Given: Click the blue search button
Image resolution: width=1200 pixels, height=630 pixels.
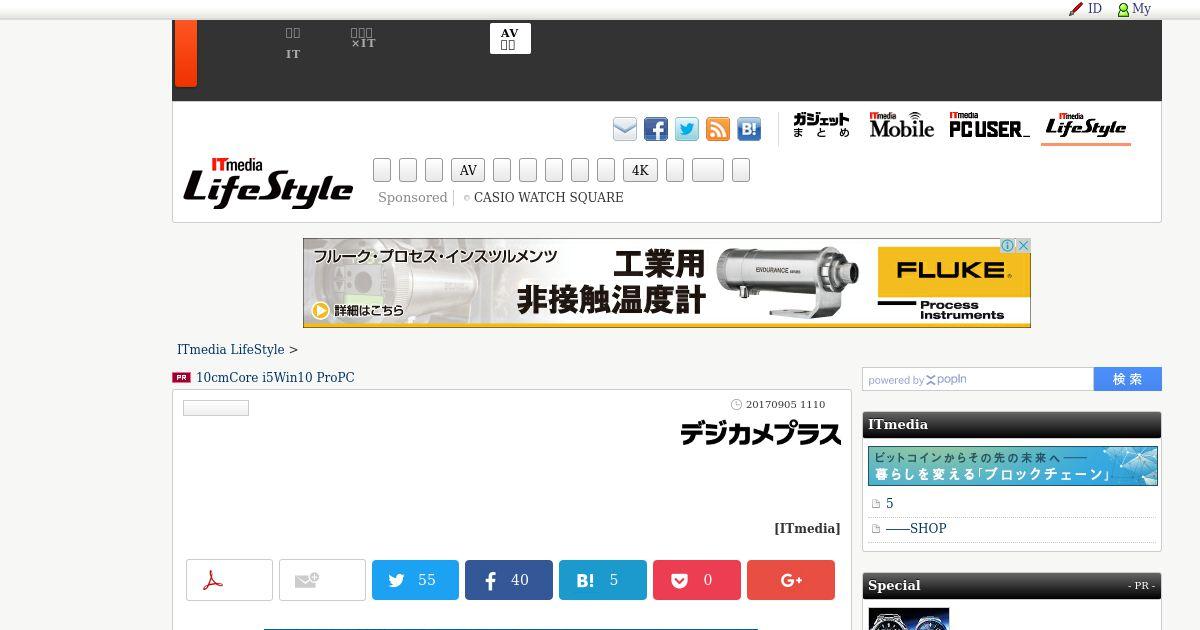Looking at the screenshot, I should [x=1128, y=379].
